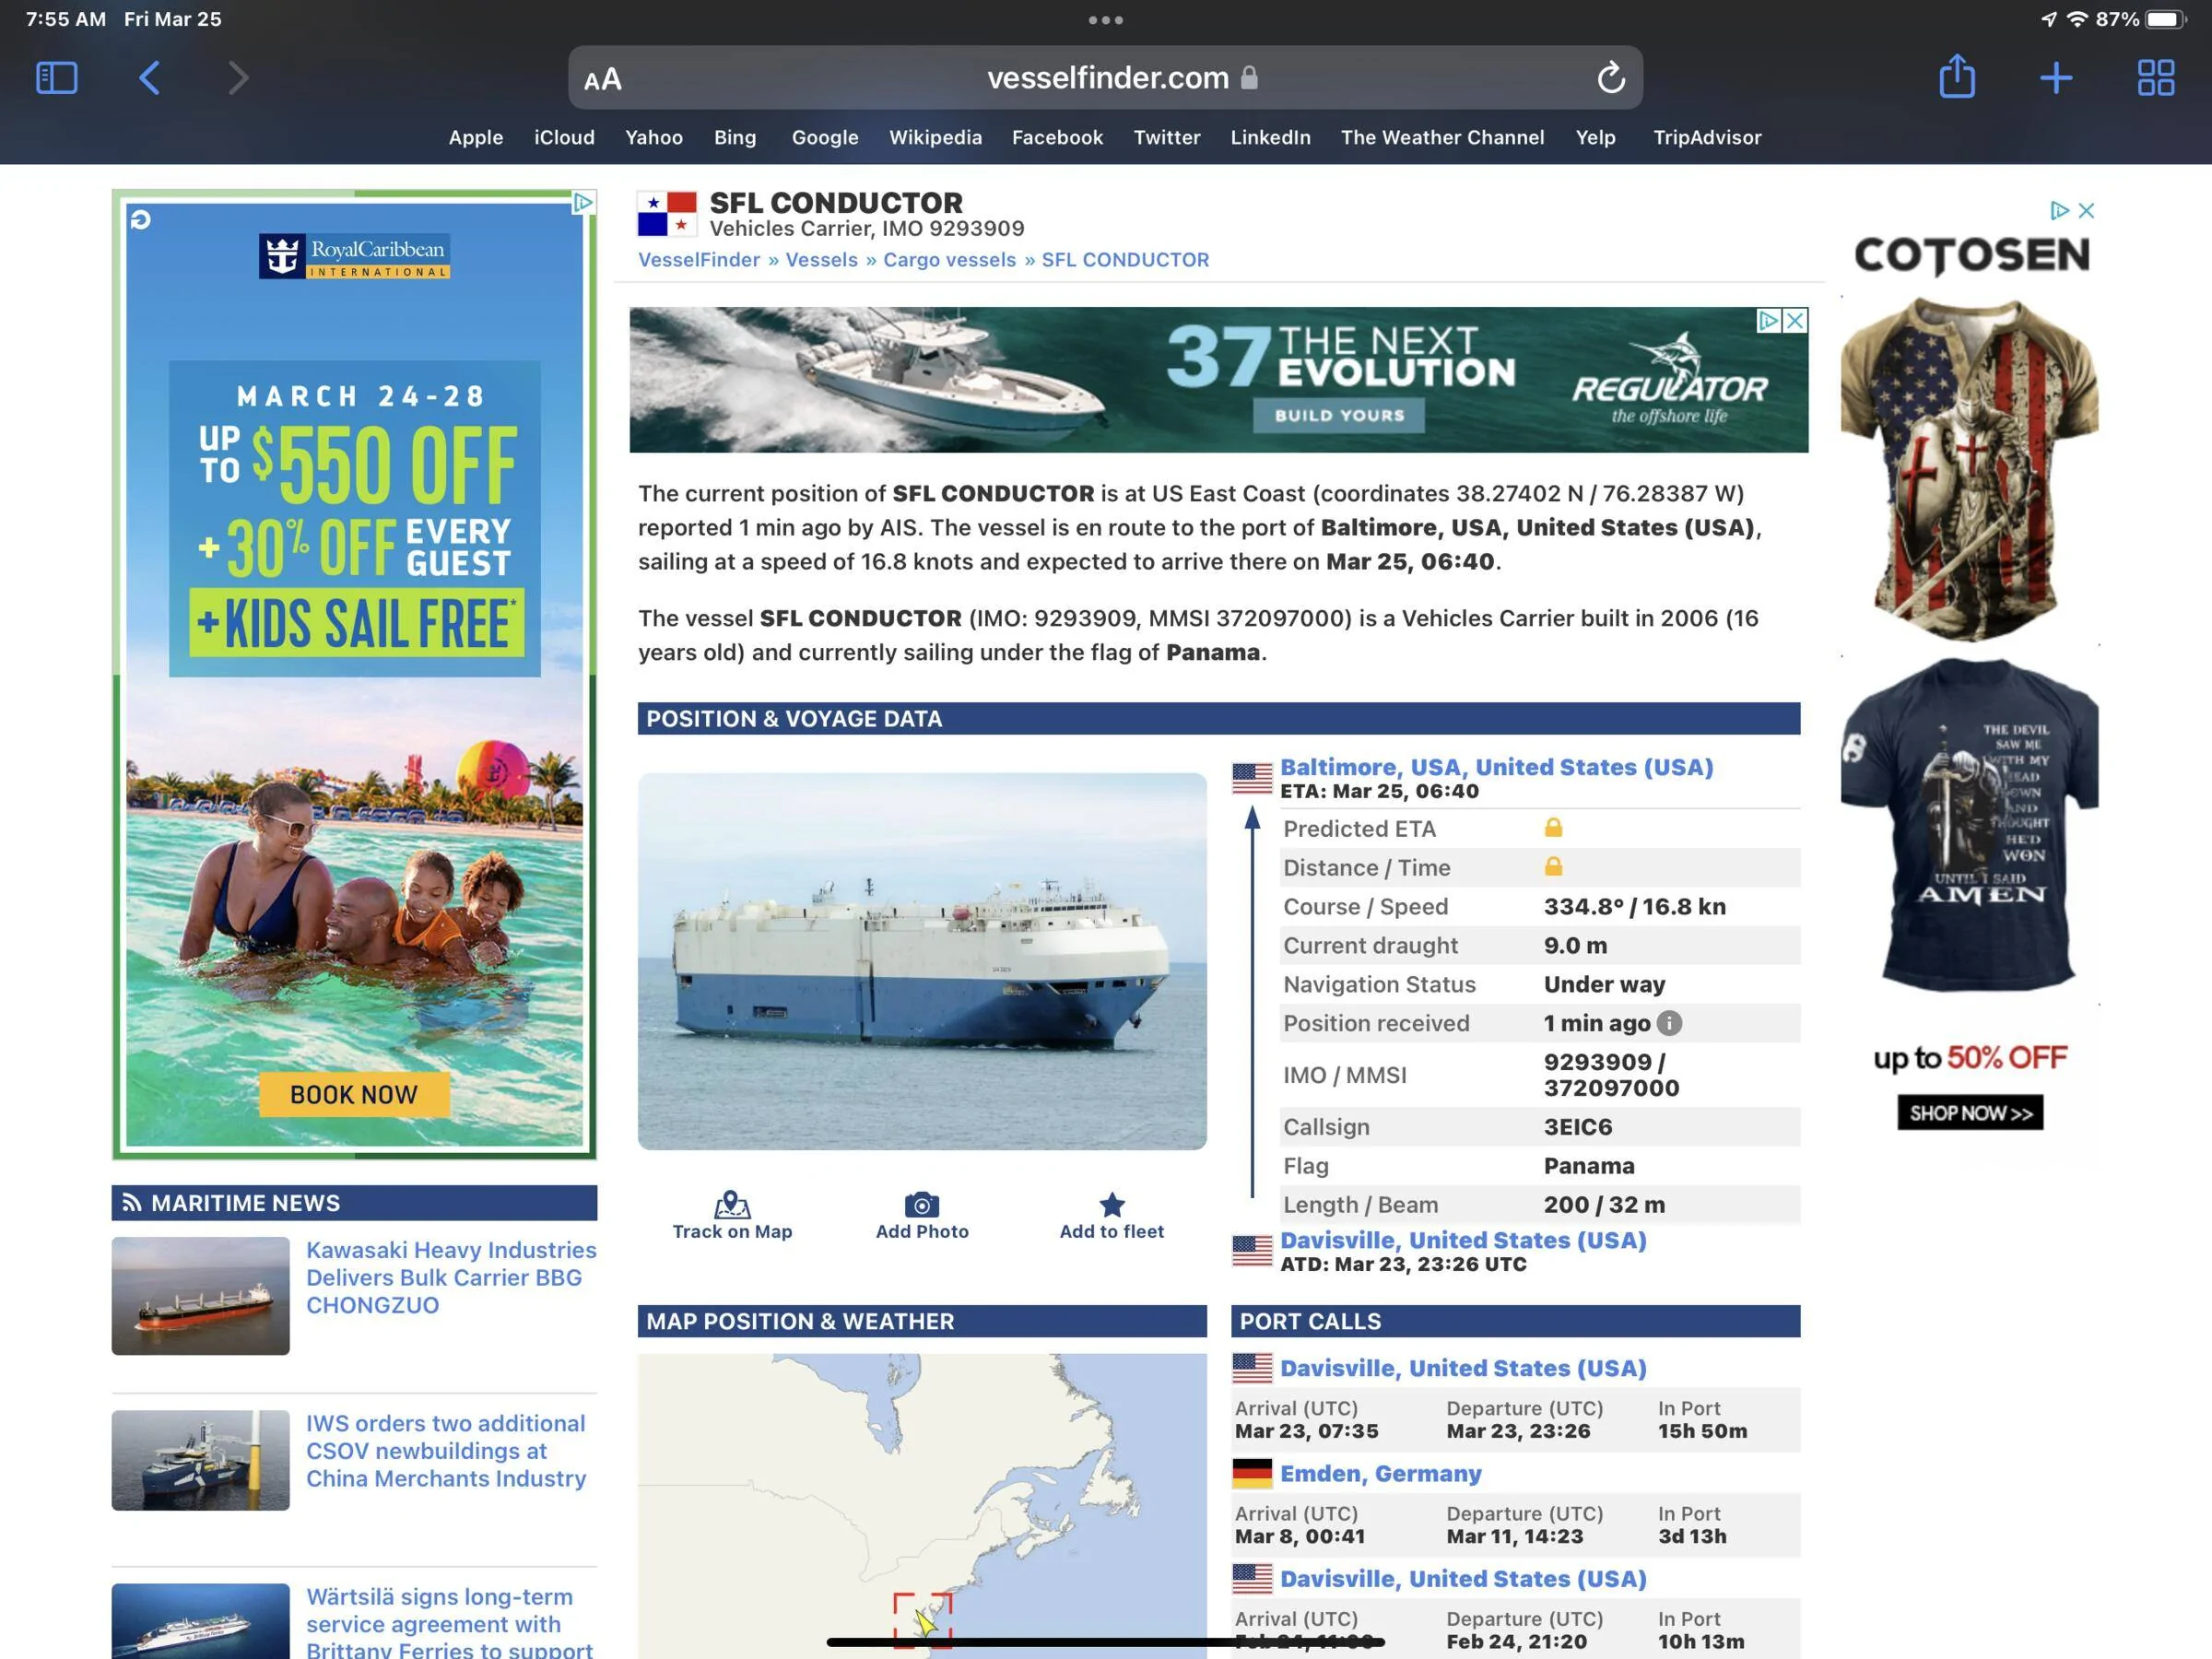Click the vessel marker on the map

click(924, 1622)
